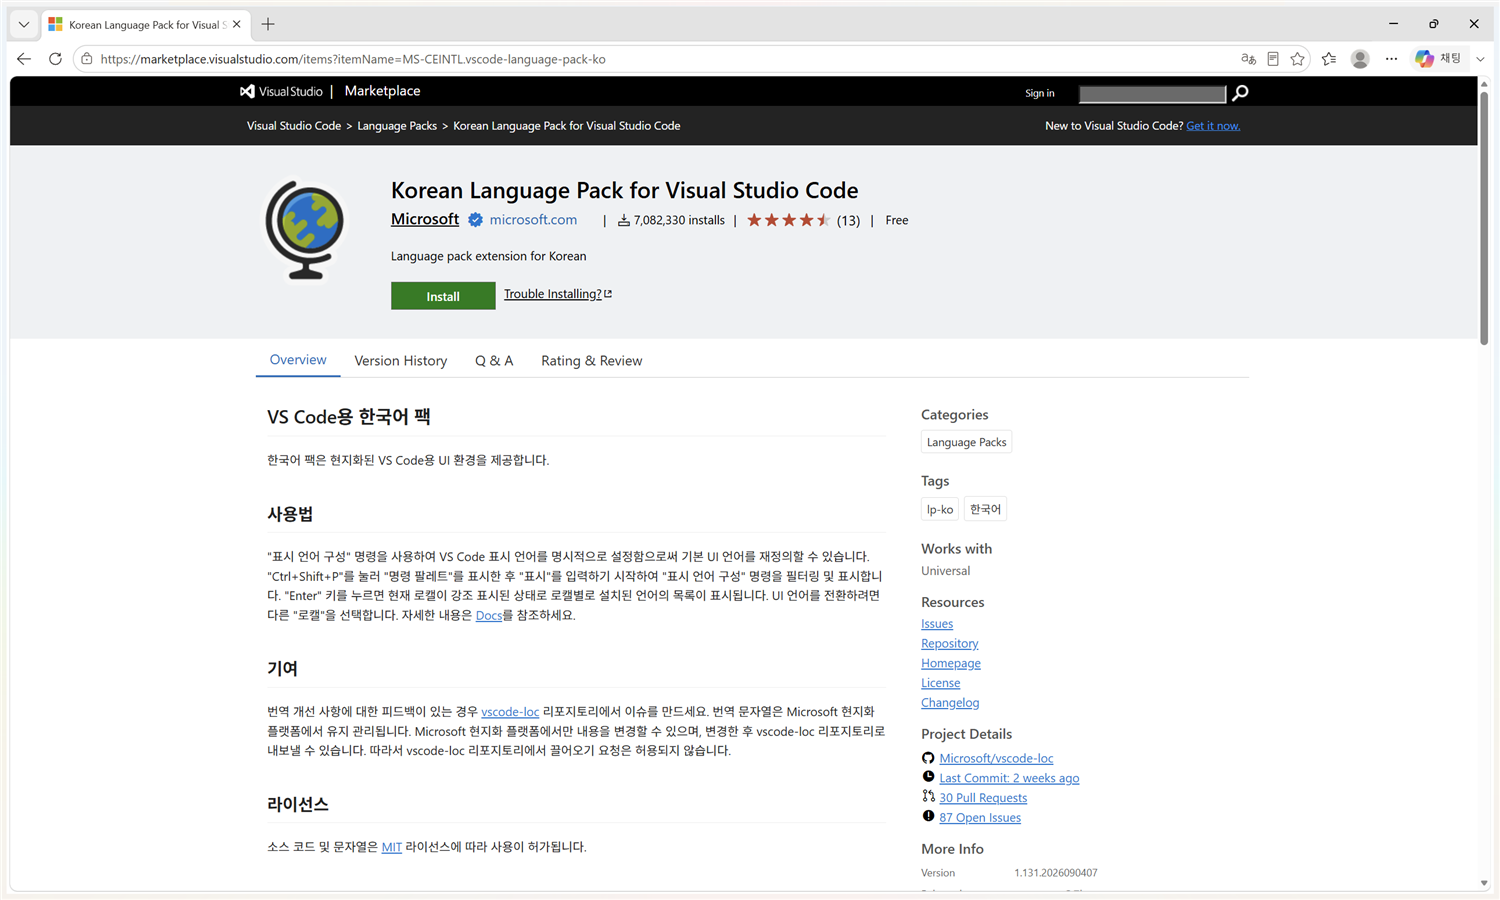Expand the chevron next to 채팅
The image size is (1500, 900).
(1481, 59)
